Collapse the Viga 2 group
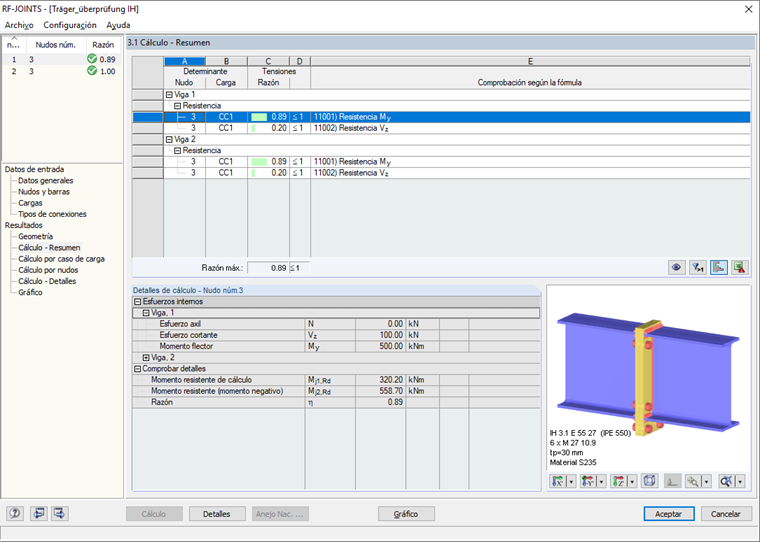Viewport: 760px width, 542px height. click(169, 140)
